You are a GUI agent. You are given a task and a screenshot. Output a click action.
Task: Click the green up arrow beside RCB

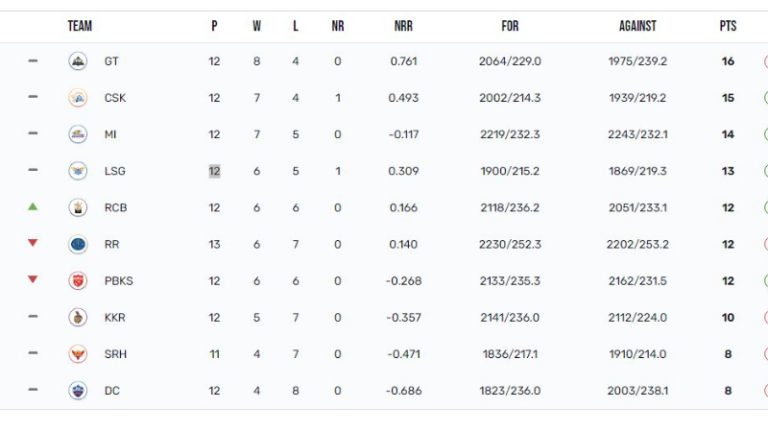[x=33, y=207]
